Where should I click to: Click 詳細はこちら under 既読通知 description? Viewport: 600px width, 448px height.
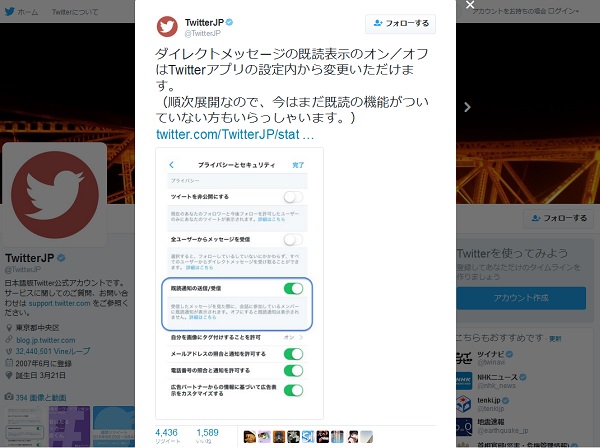tap(202, 317)
